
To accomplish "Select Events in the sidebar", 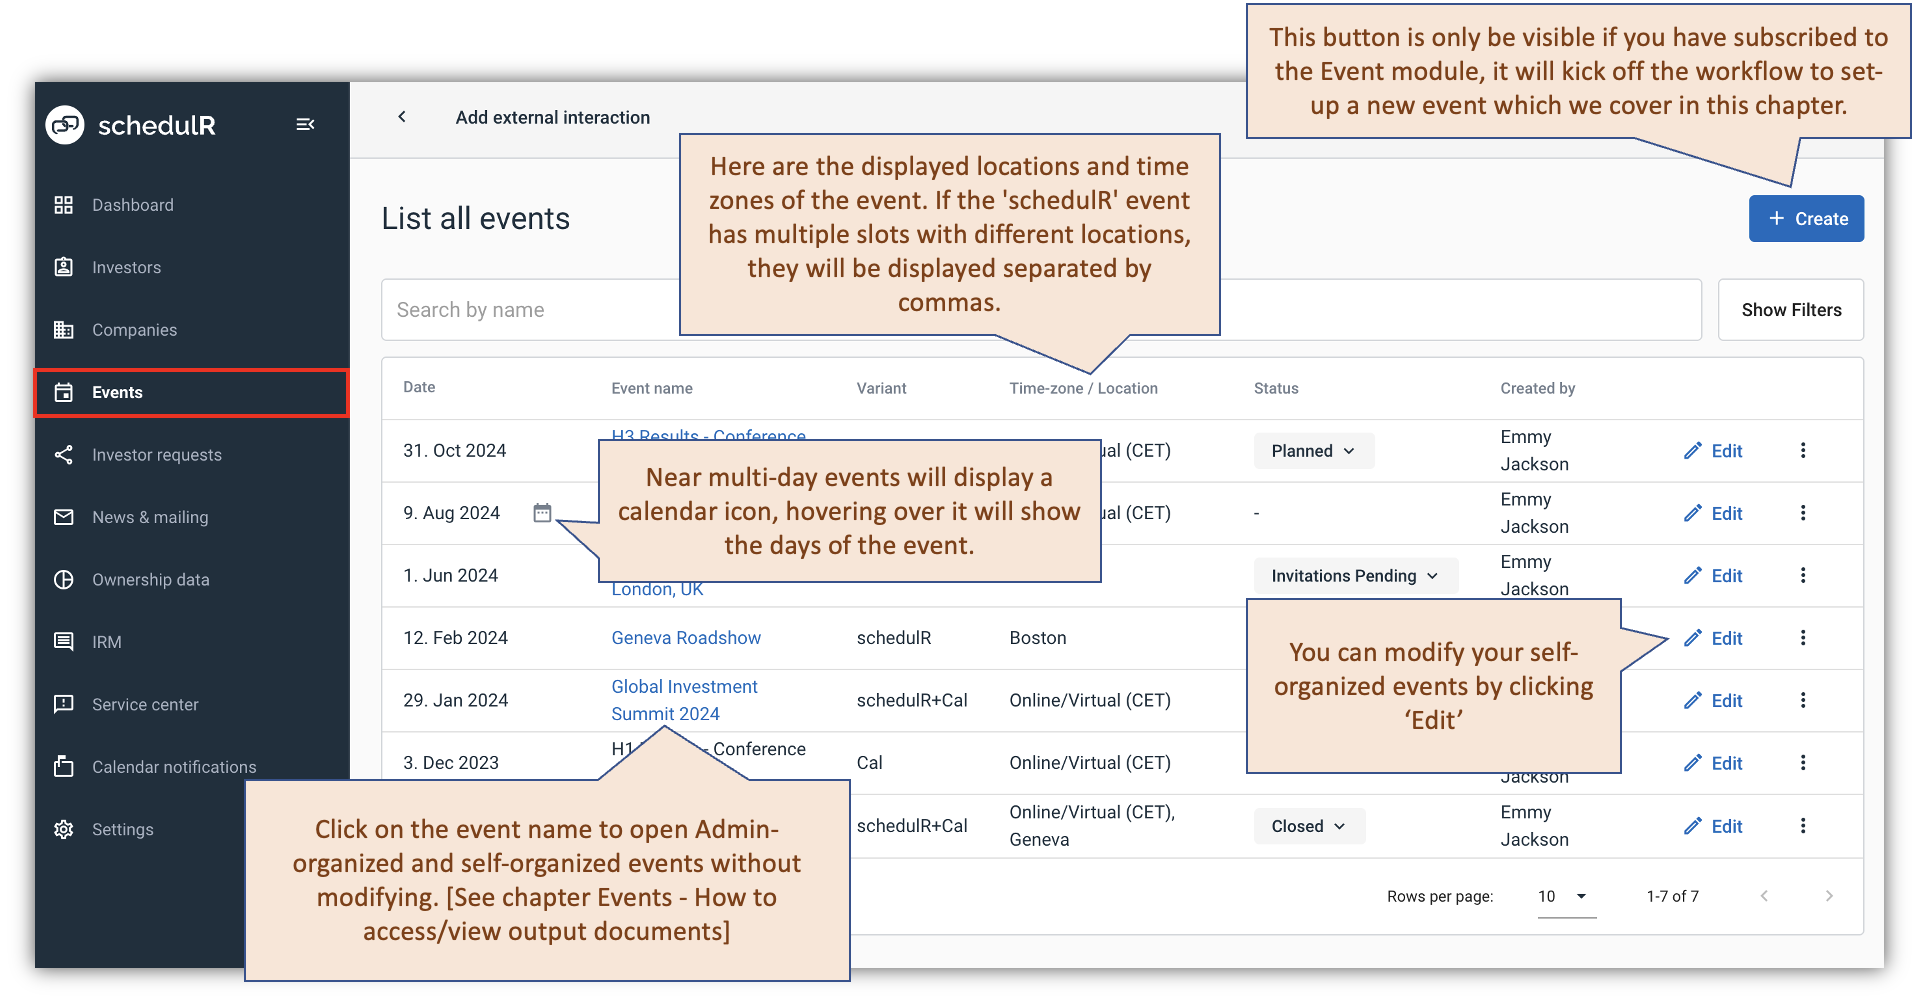I will (117, 392).
